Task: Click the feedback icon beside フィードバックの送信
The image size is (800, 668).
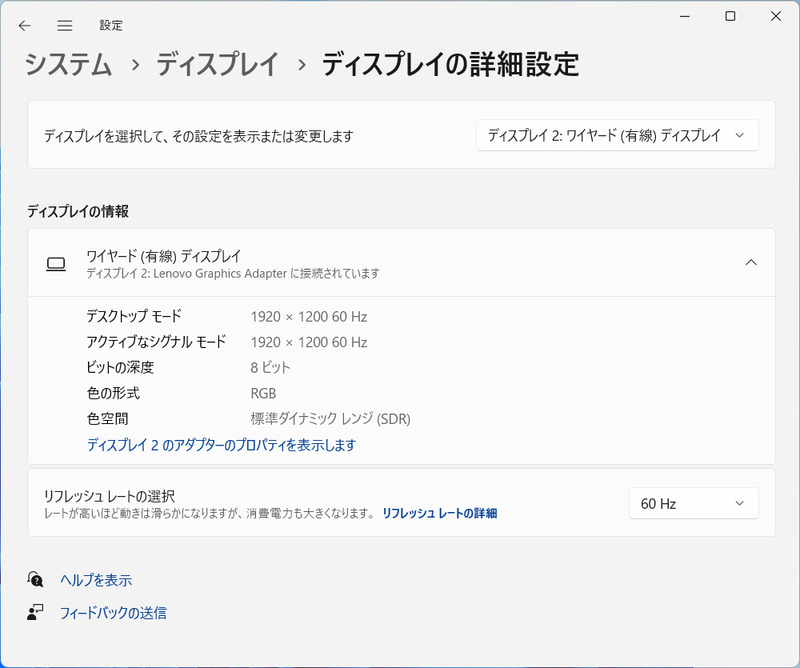Action: pyautogui.click(x=36, y=613)
